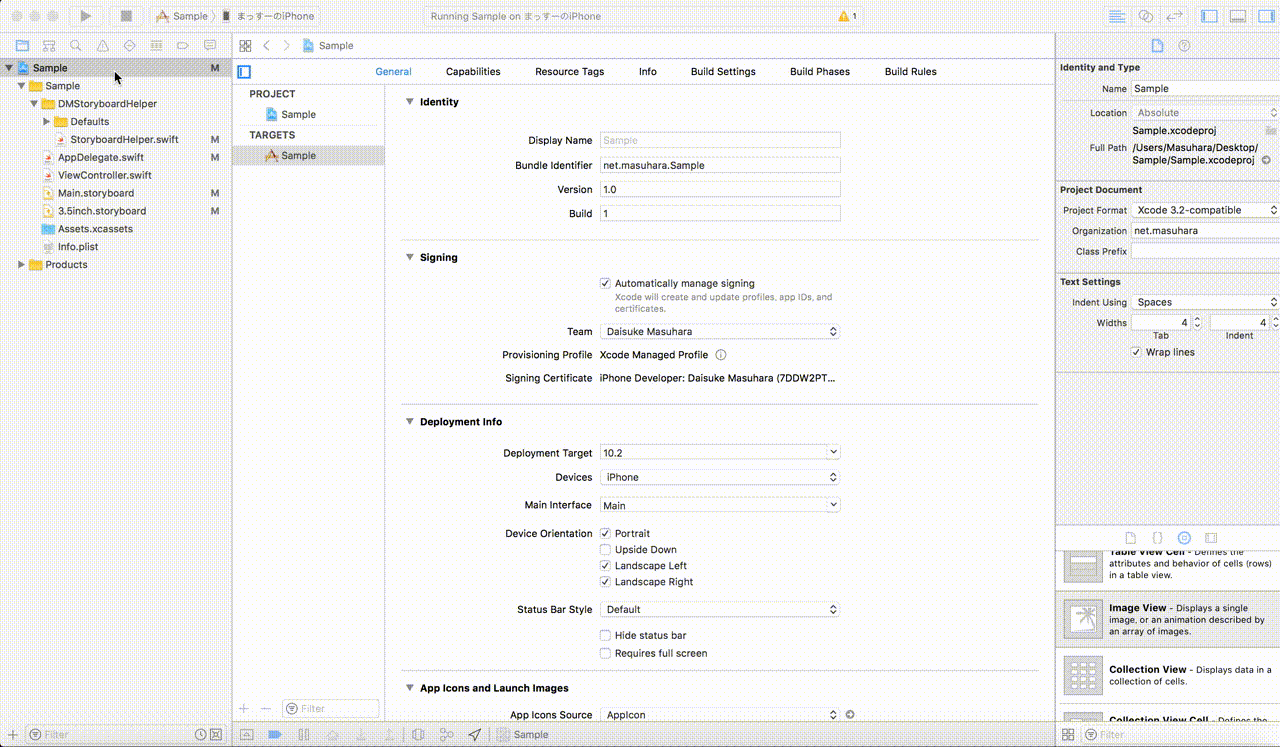The width and height of the screenshot is (1280, 747).
Task: Switch to the Build Phases tab
Action: pos(820,72)
